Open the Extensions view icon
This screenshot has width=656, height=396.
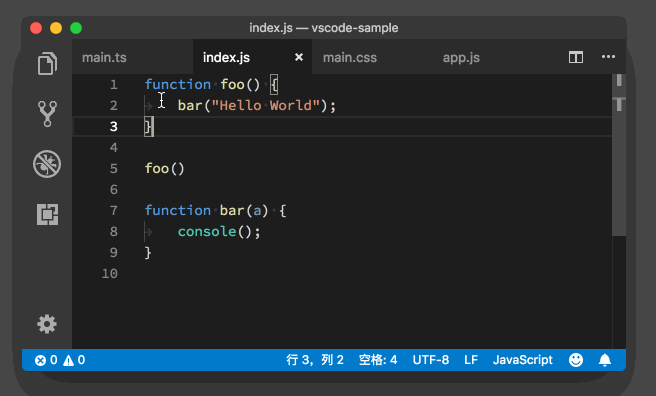tap(47, 215)
